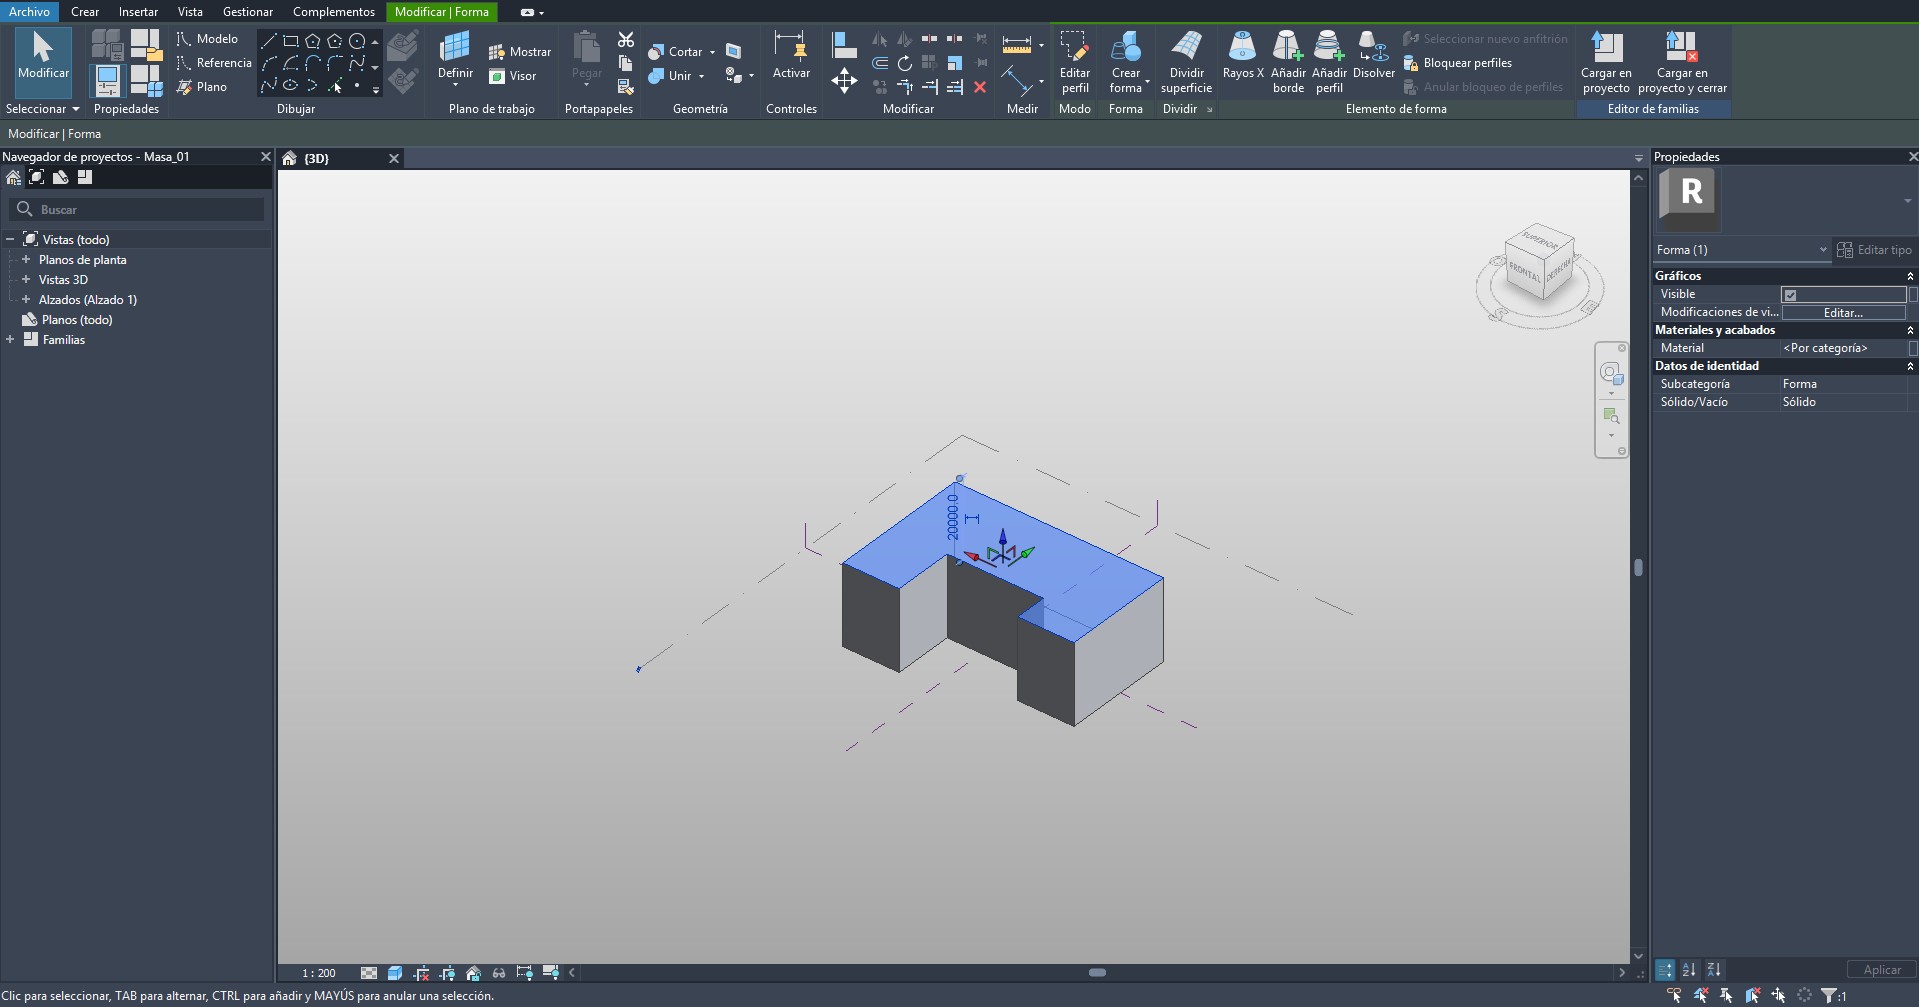Click Editar perfil in Modo panel
The image size is (1919, 1007).
1074,48
